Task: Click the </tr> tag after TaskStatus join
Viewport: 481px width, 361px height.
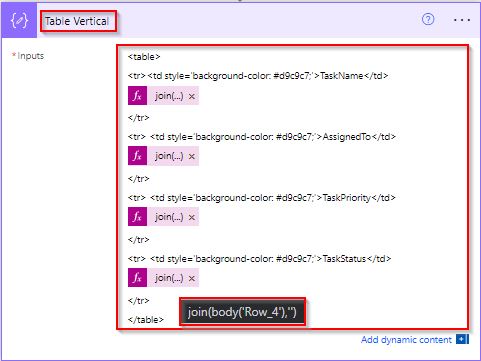Action: 138,301
